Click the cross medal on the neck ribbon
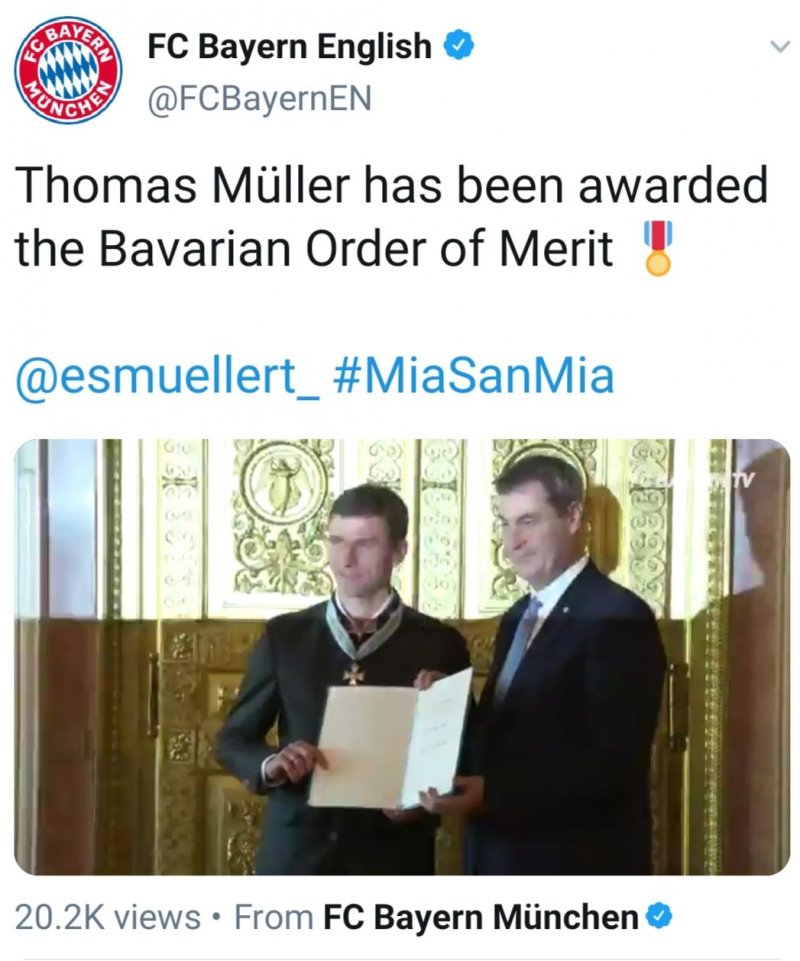 tap(354, 674)
